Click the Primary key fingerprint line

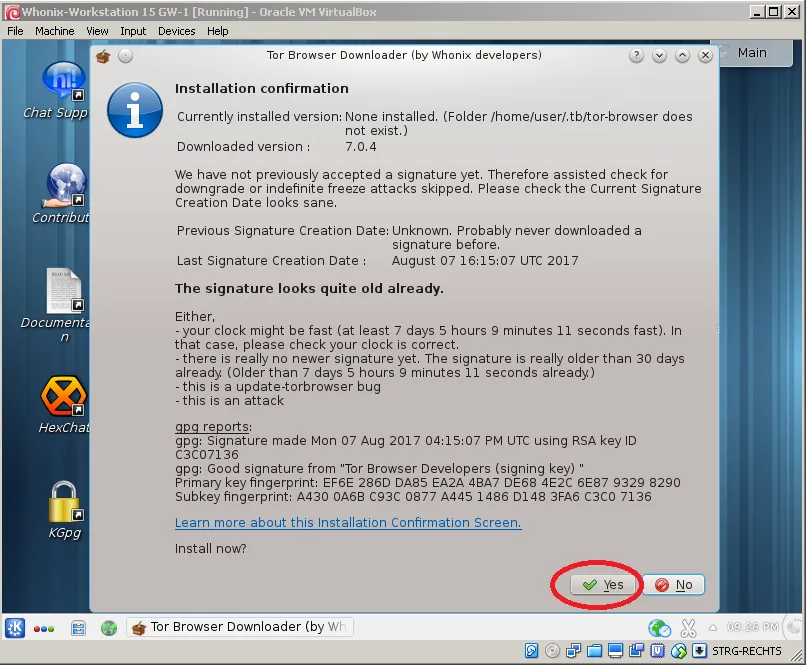click(x=428, y=483)
